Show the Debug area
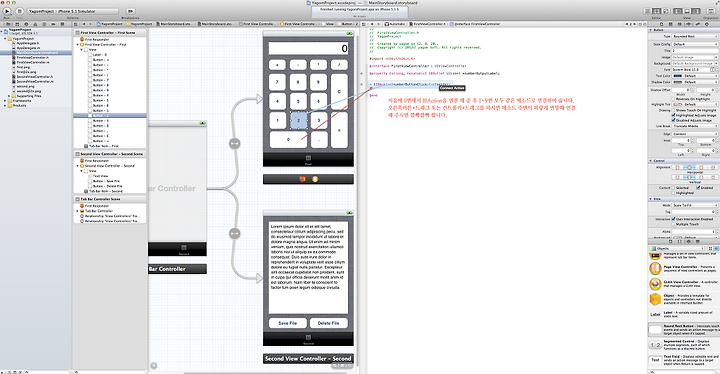 [687, 11]
